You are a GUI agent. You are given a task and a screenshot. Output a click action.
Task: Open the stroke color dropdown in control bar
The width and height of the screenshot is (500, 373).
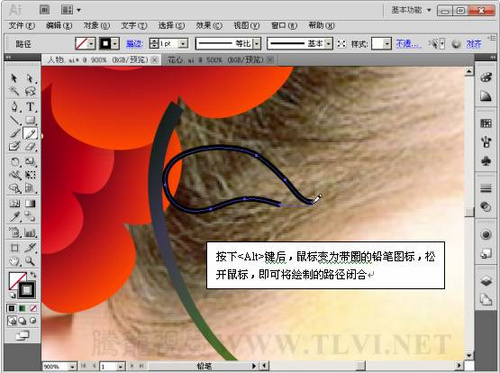click(x=115, y=44)
